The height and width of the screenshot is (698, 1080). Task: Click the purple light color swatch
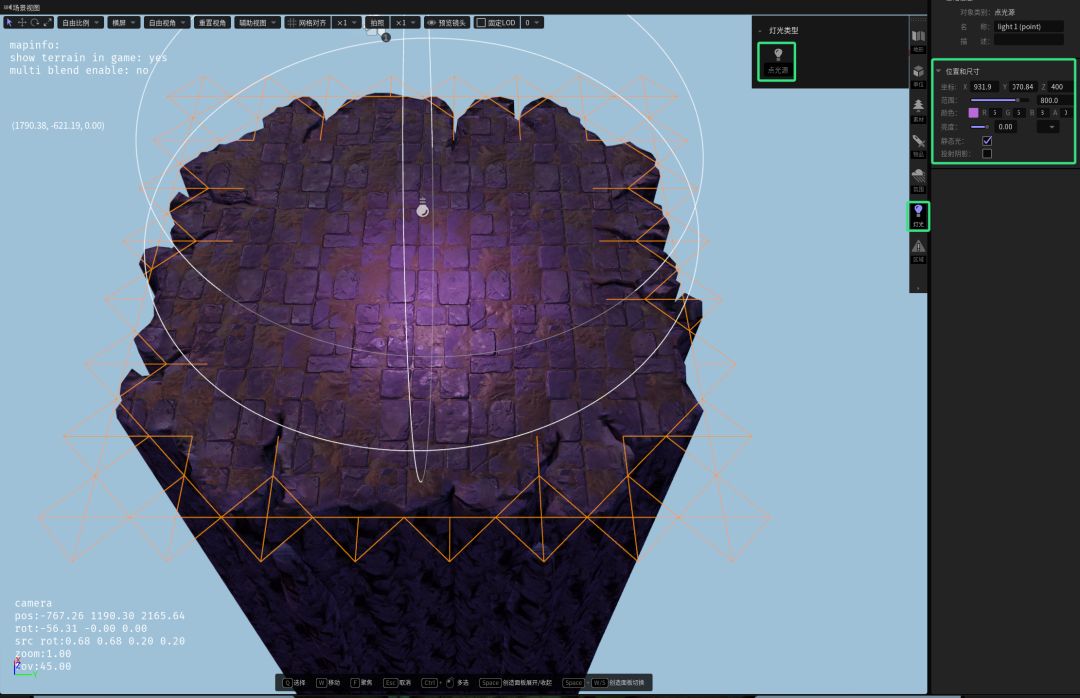973,113
